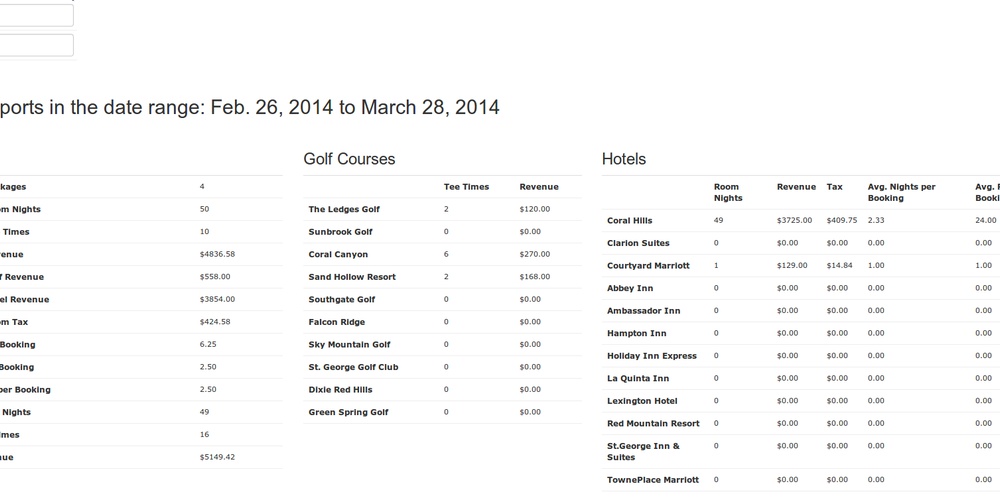
Task: Click Green Spring Golf course name
Action: click(348, 412)
